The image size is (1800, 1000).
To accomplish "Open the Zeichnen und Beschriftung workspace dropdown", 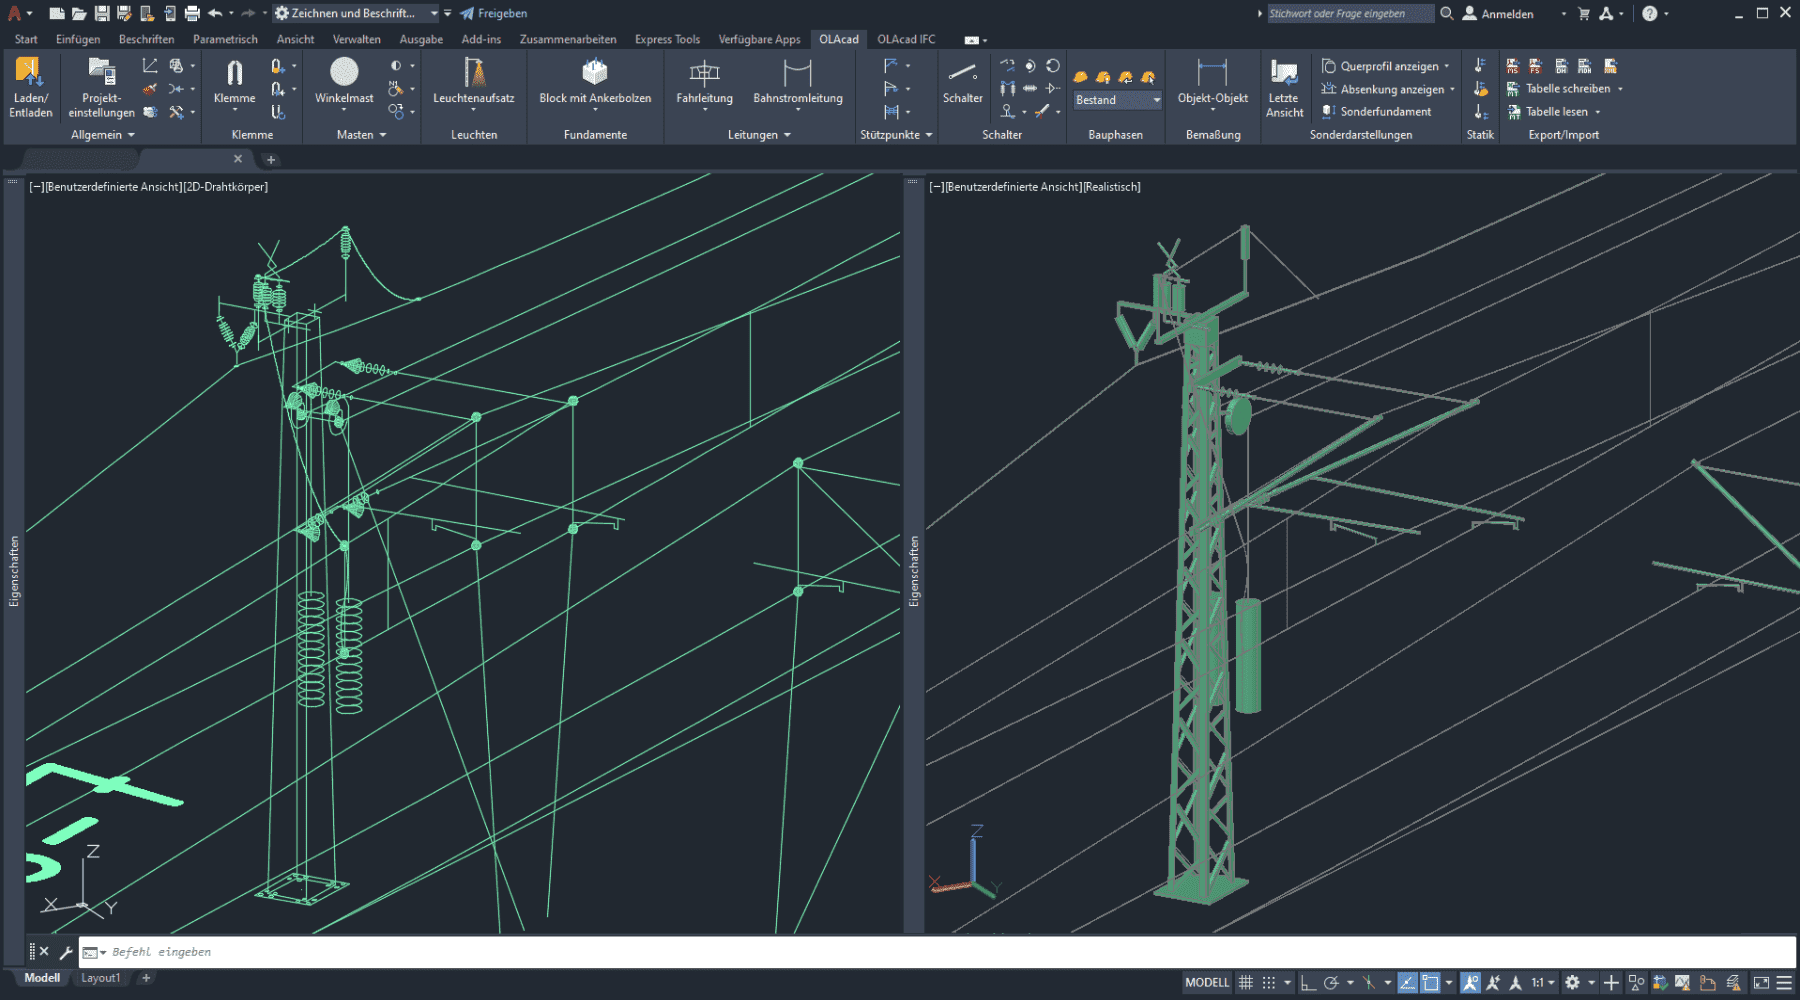I will click(434, 13).
